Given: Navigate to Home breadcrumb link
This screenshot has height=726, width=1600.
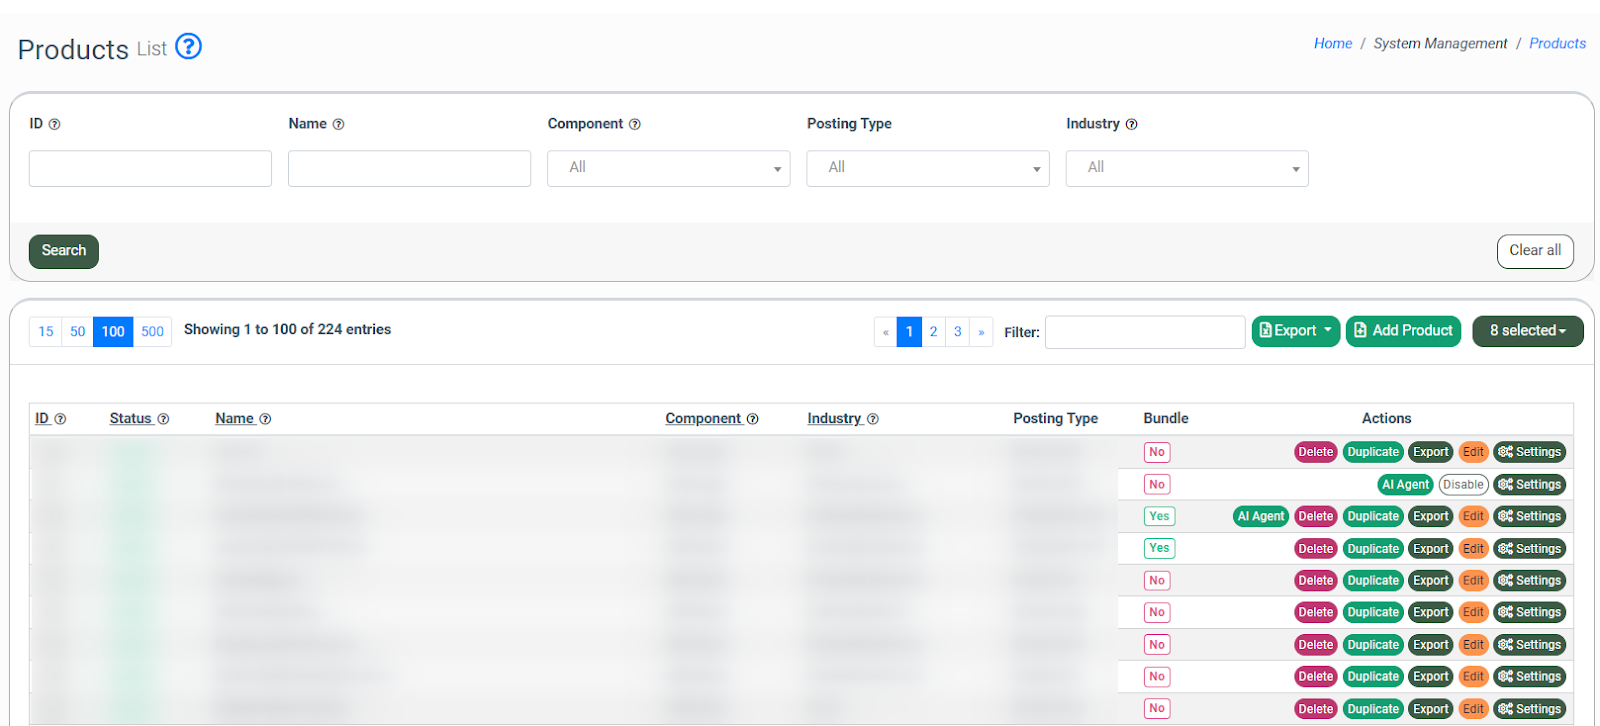Looking at the screenshot, I should (x=1332, y=44).
